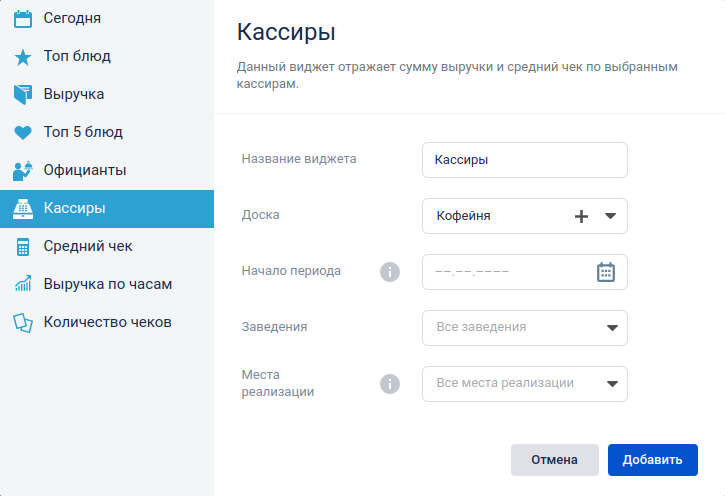Click the receipts icon for Количество чеков
The height and width of the screenshot is (496, 725).
(x=23, y=323)
